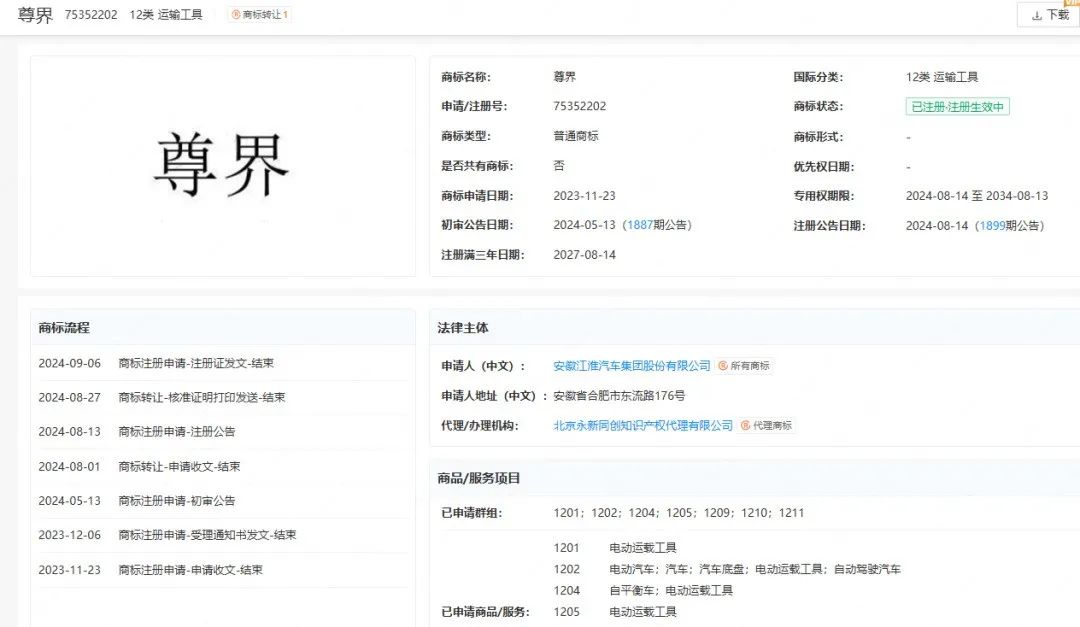
Task: Click the 2027-08-14 three-year date value
Action: pyautogui.click(x=584, y=255)
